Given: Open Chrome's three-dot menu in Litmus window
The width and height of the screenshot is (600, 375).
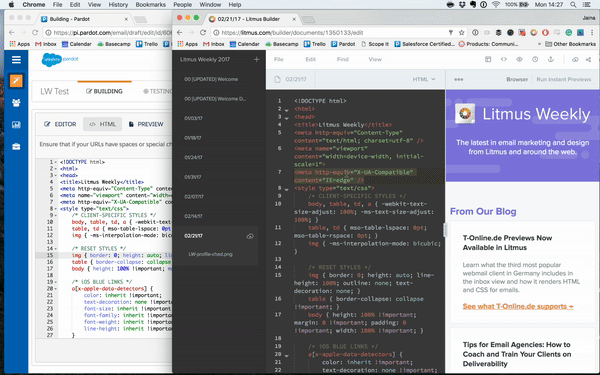Looking at the screenshot, I should pyautogui.click(x=592, y=33).
